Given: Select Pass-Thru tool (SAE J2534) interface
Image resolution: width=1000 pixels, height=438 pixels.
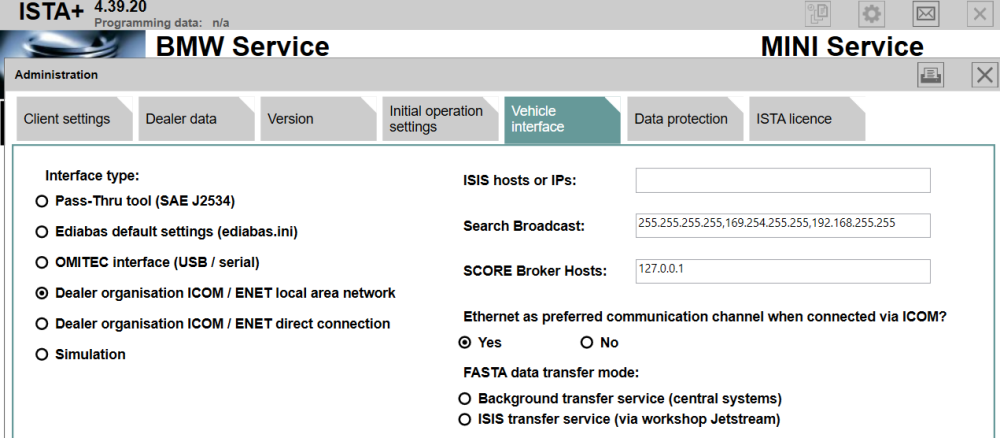Looking at the screenshot, I should tap(42, 201).
